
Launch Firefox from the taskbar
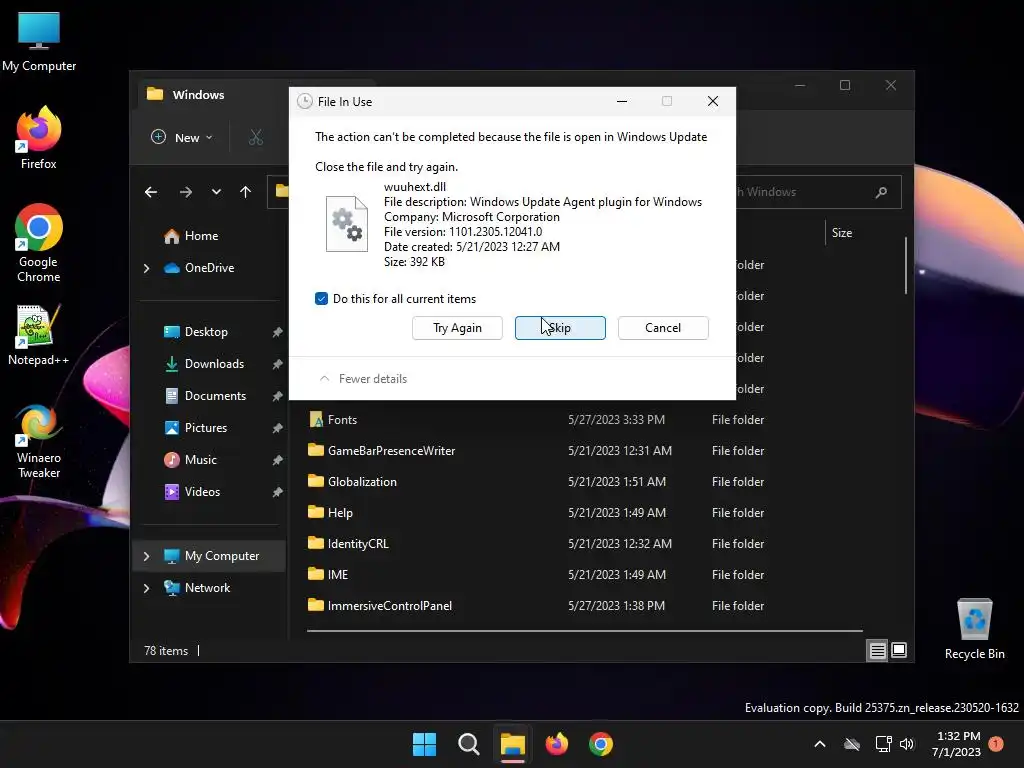(556, 744)
